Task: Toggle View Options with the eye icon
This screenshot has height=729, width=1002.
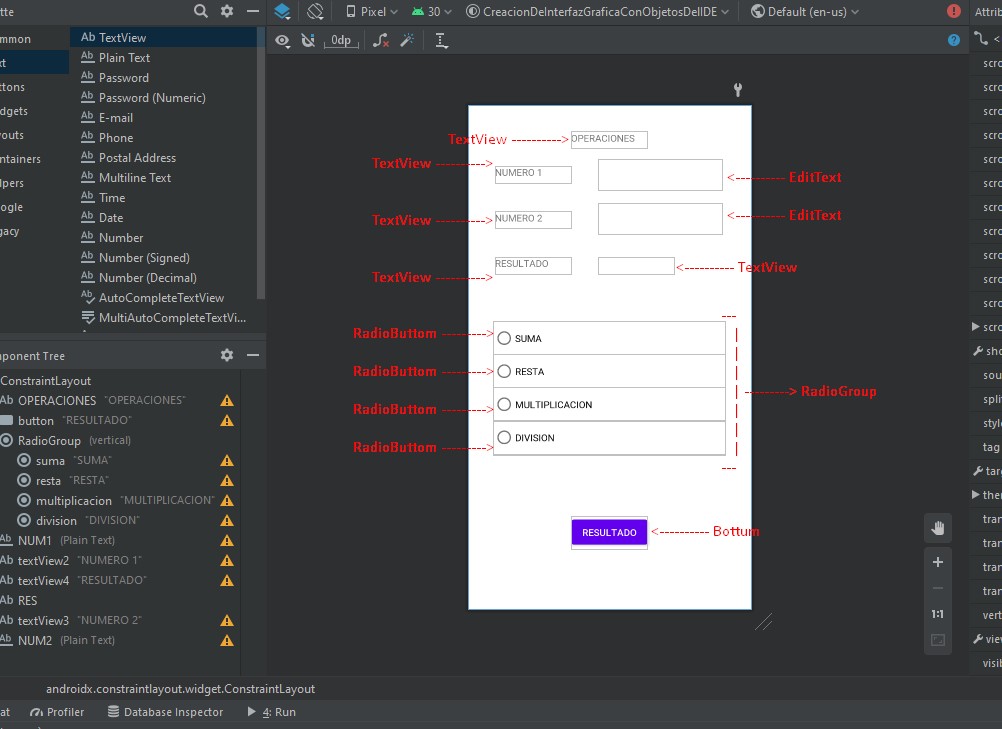Action: pos(282,40)
